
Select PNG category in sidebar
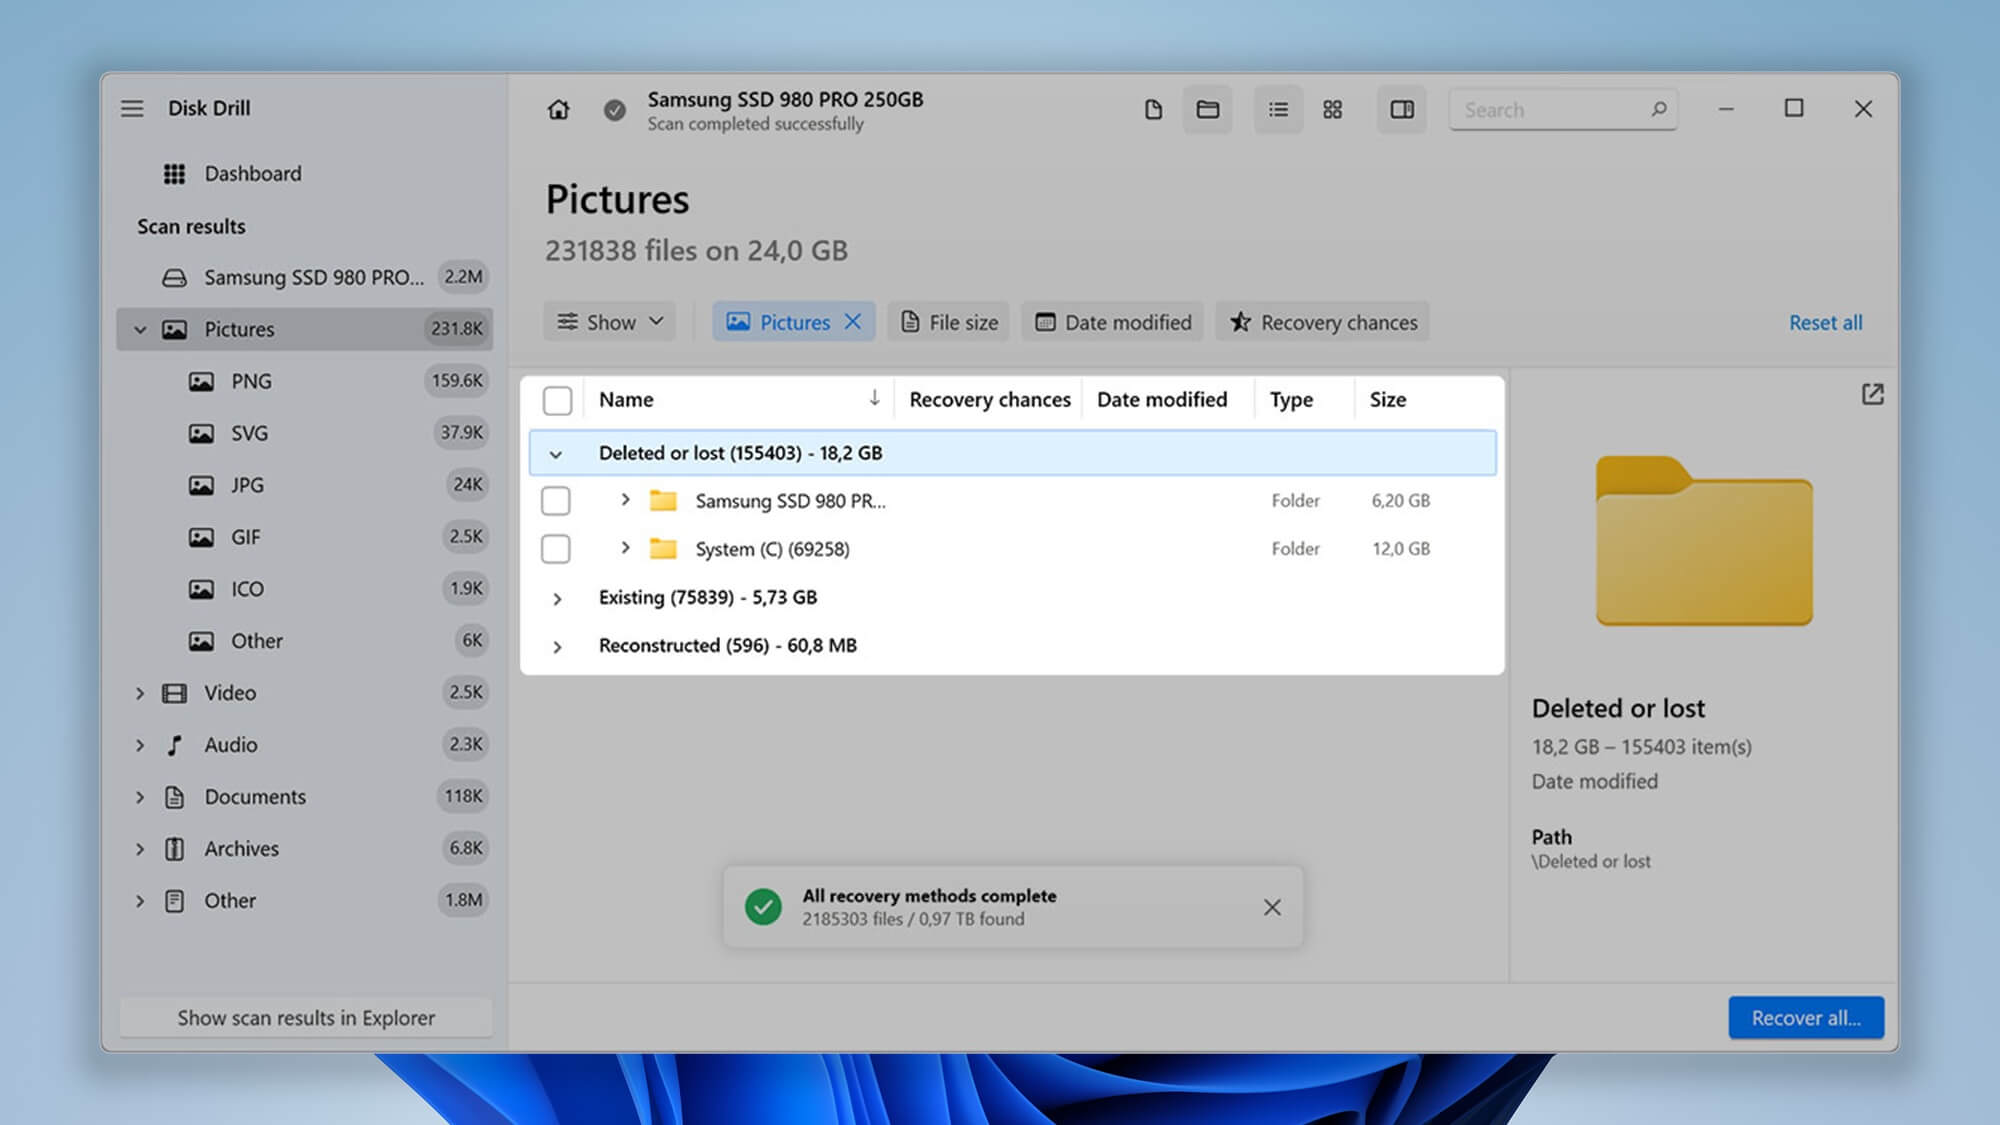tap(305, 381)
